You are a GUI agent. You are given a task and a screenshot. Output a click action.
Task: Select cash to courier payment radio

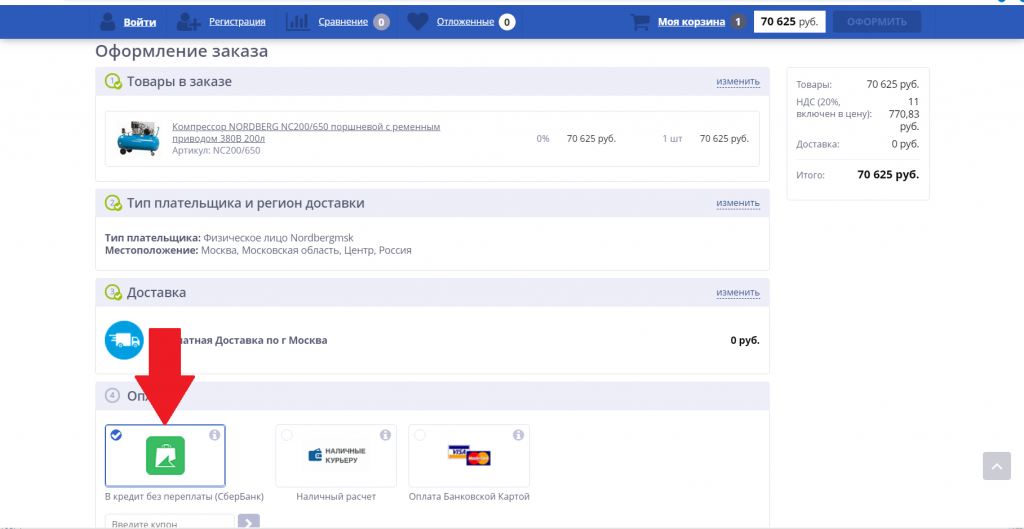(286, 435)
